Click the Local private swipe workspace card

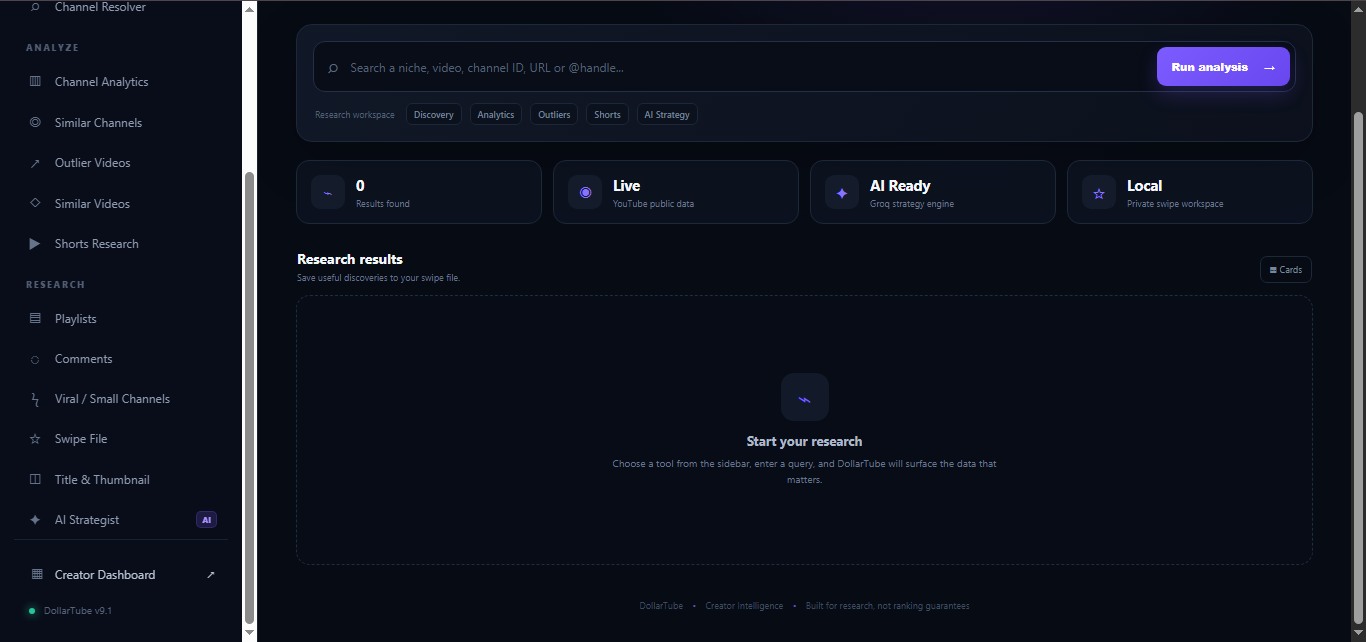[1190, 192]
